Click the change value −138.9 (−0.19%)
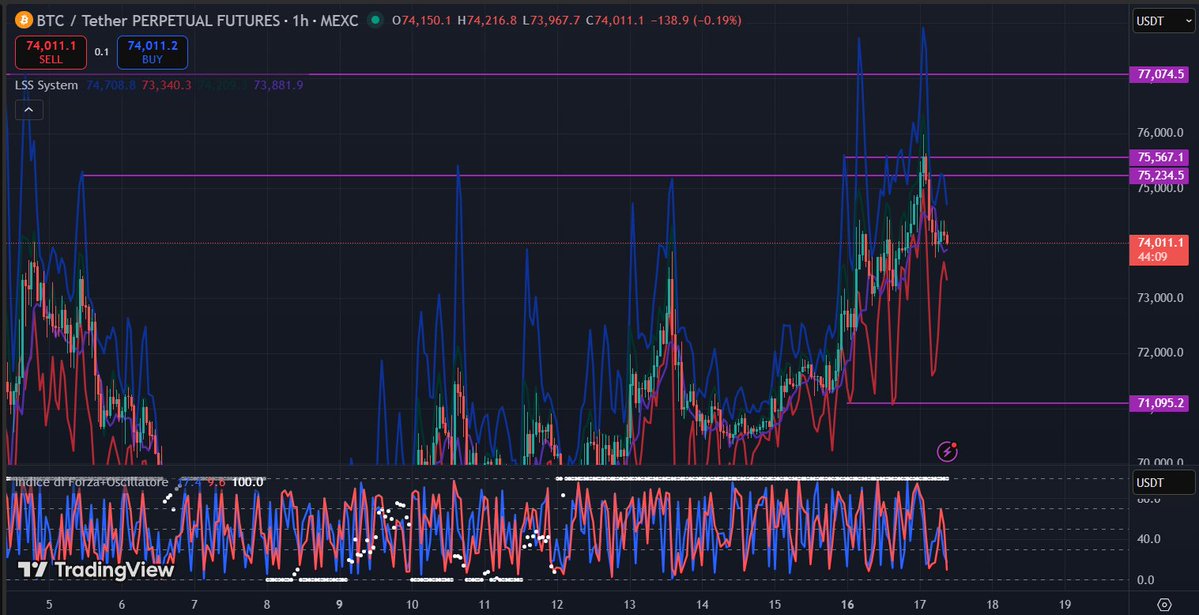This screenshot has height=615, width=1199. tap(696, 21)
